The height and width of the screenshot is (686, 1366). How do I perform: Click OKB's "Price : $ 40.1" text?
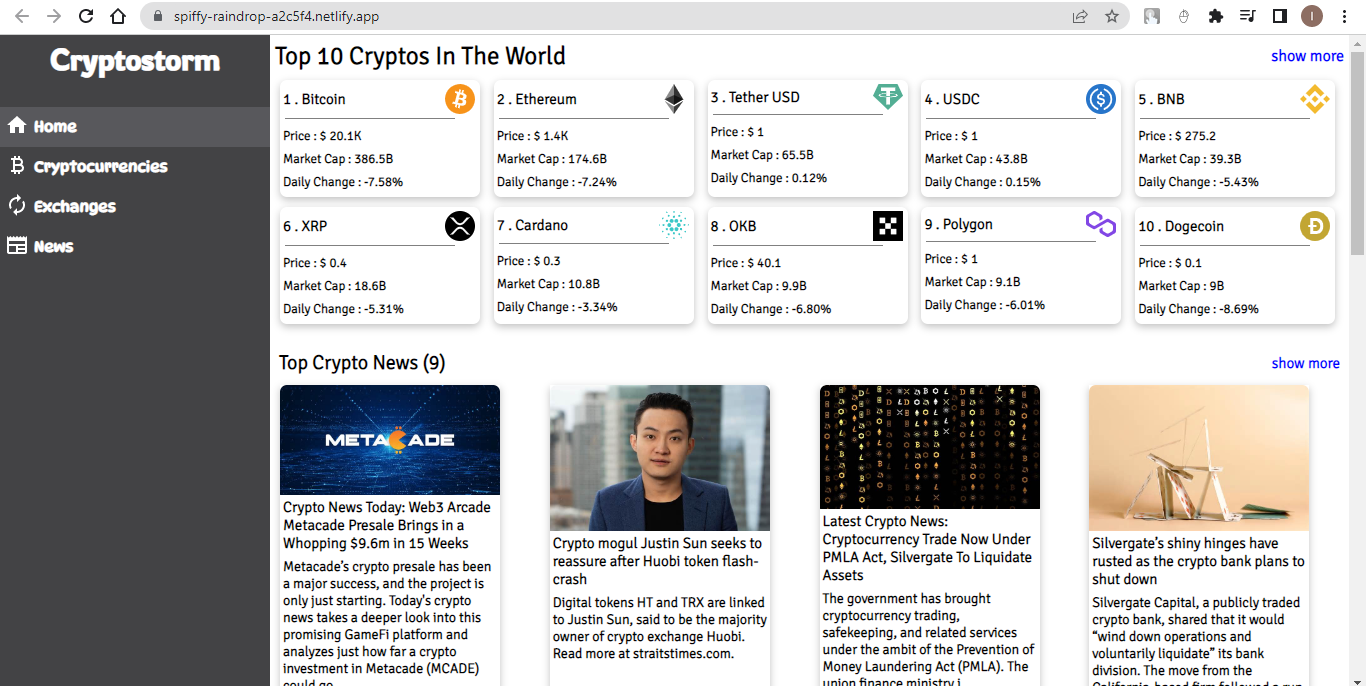[746, 263]
